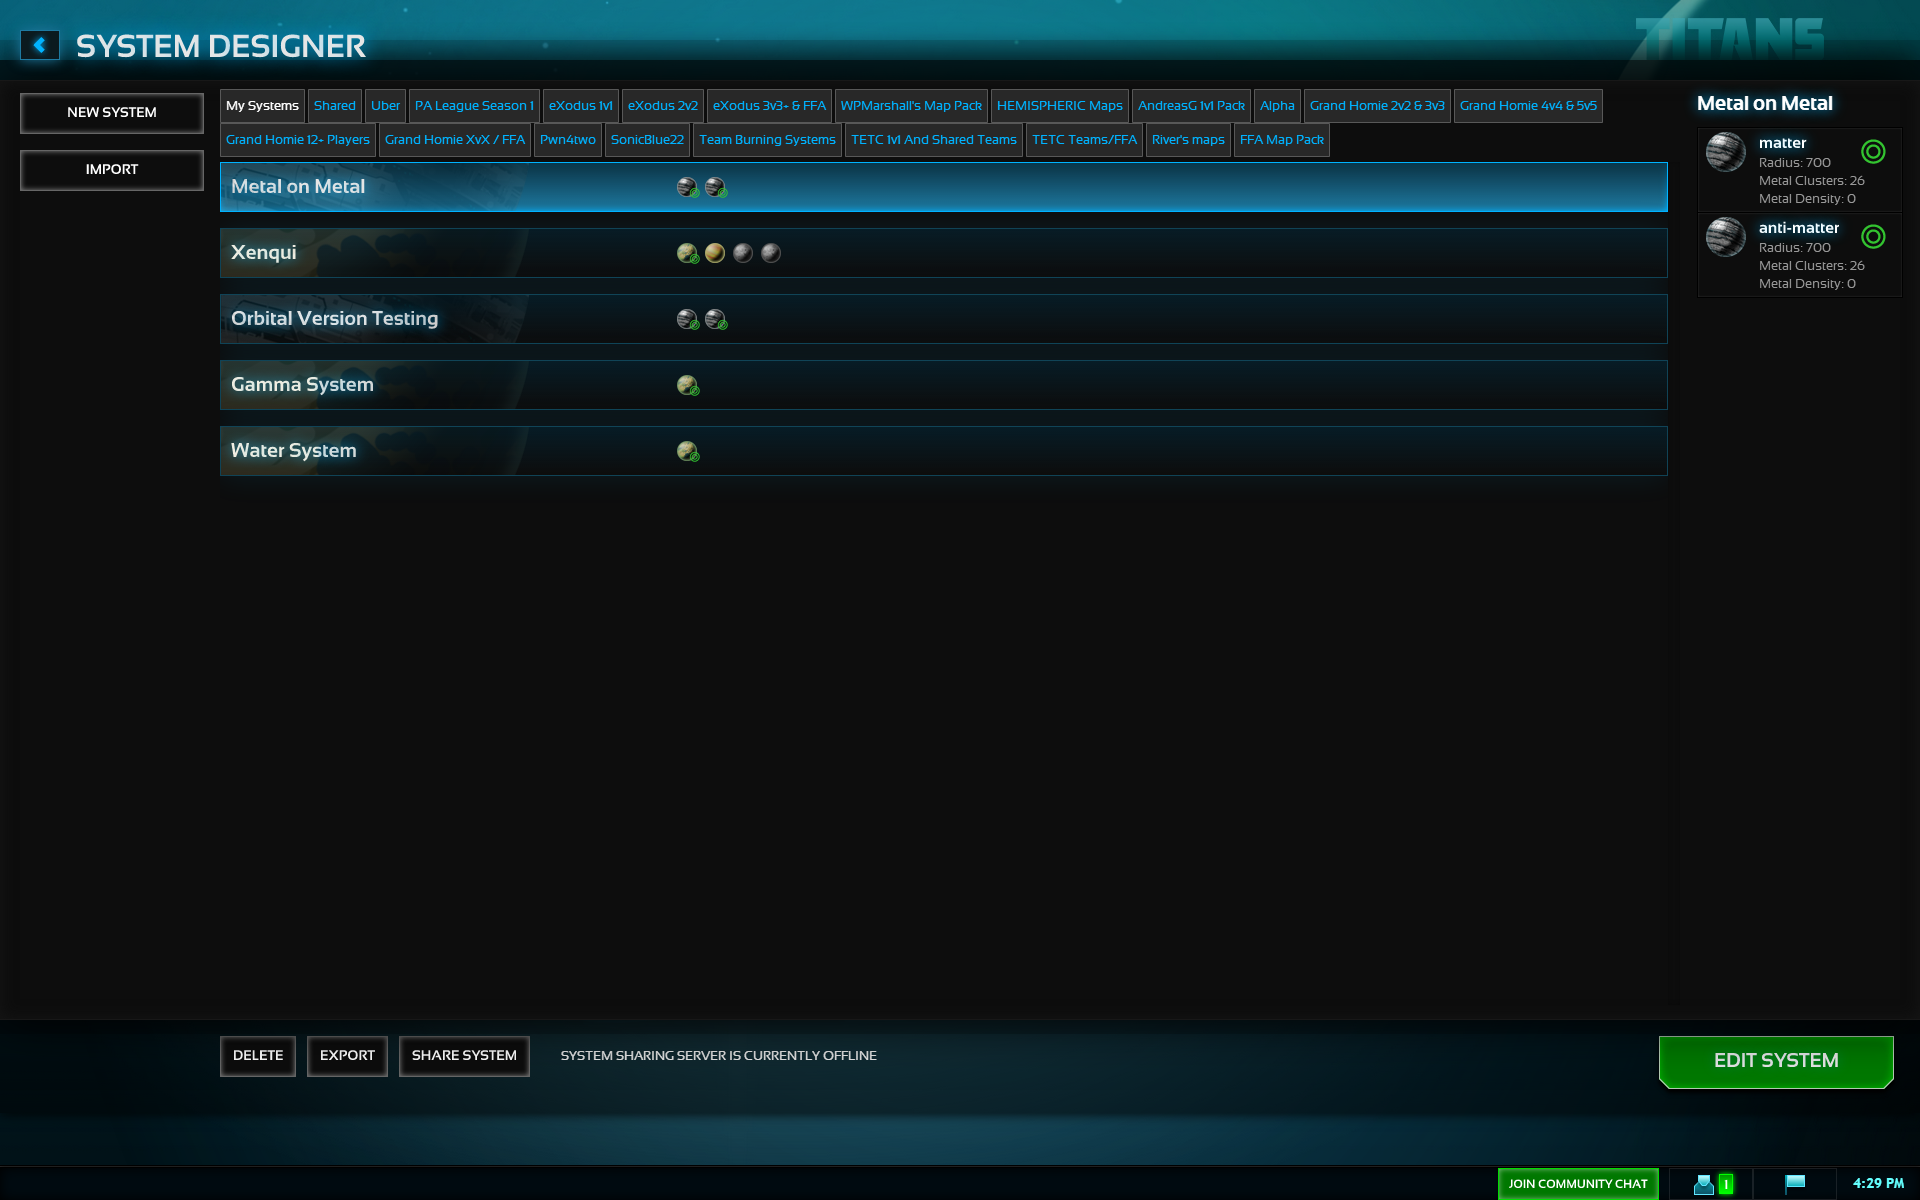Click the green start-planet ring for matter
This screenshot has height=1200, width=1920.
1873,152
